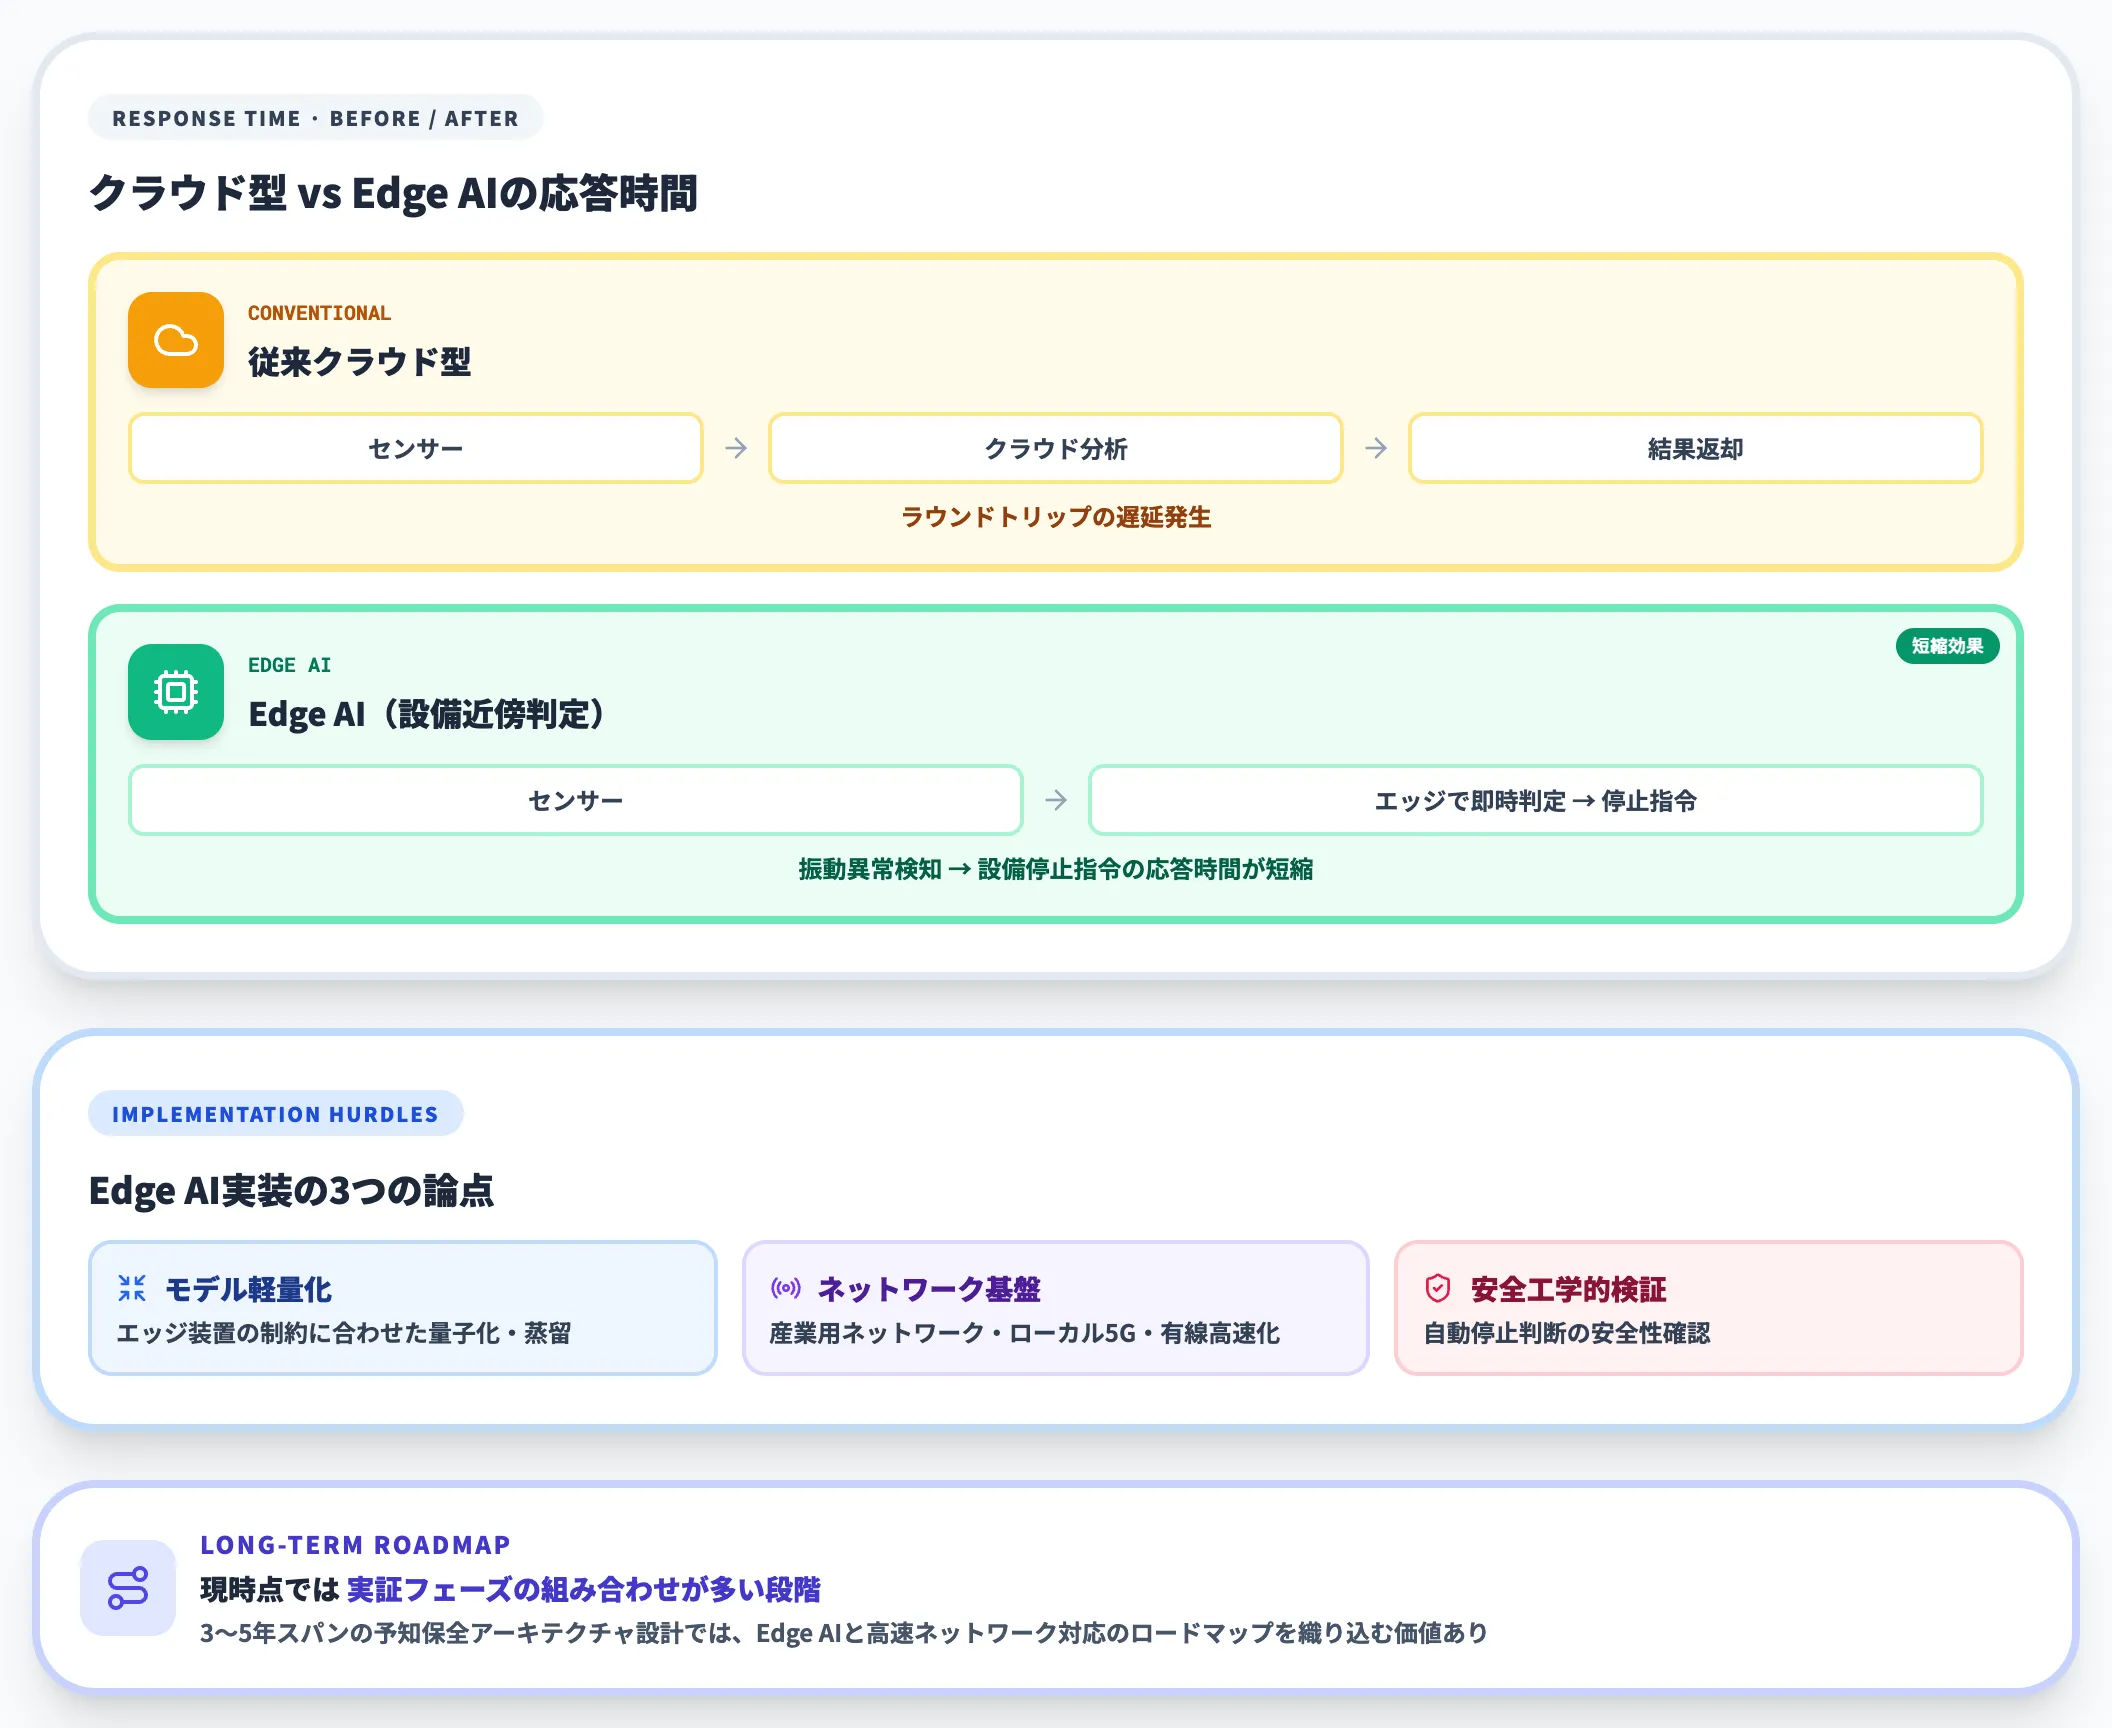
Task: Click the センサー box in the conventional flow
Action: pyautogui.click(x=416, y=448)
